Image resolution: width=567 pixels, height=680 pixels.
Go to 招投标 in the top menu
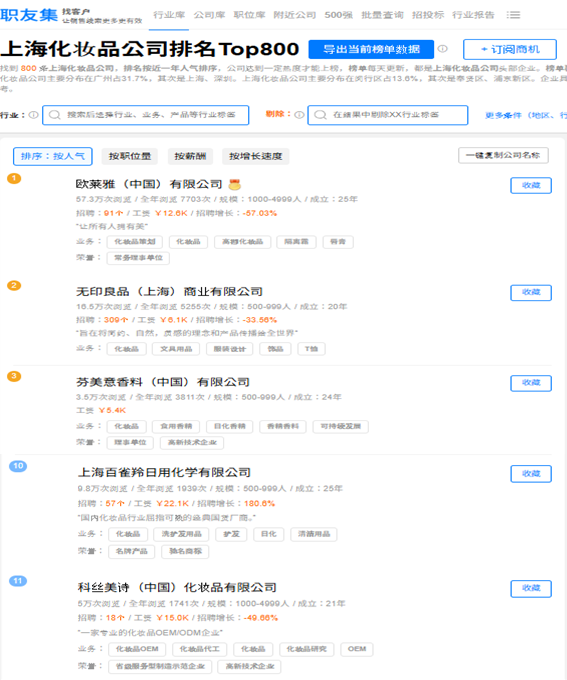pyautogui.click(x=428, y=15)
